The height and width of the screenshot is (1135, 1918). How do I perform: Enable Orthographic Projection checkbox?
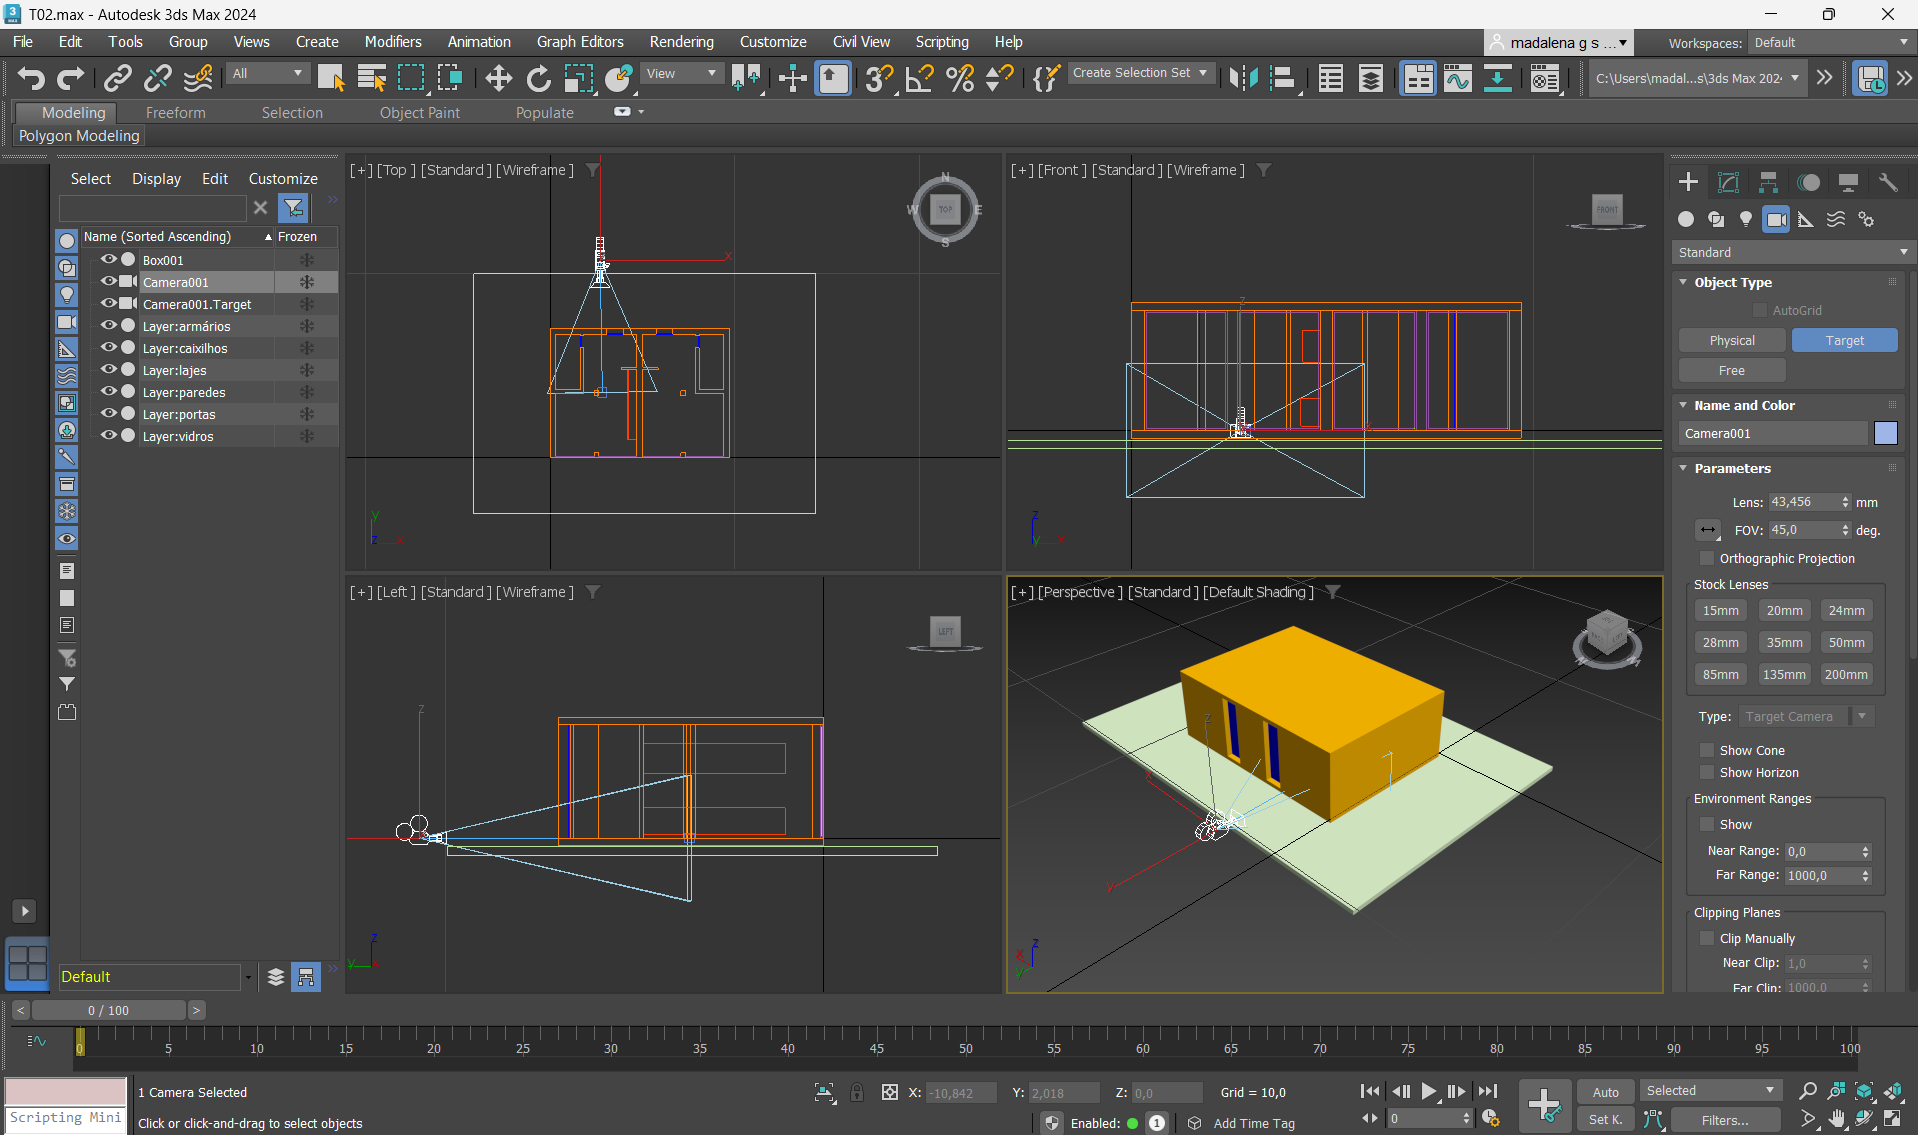(1707, 558)
